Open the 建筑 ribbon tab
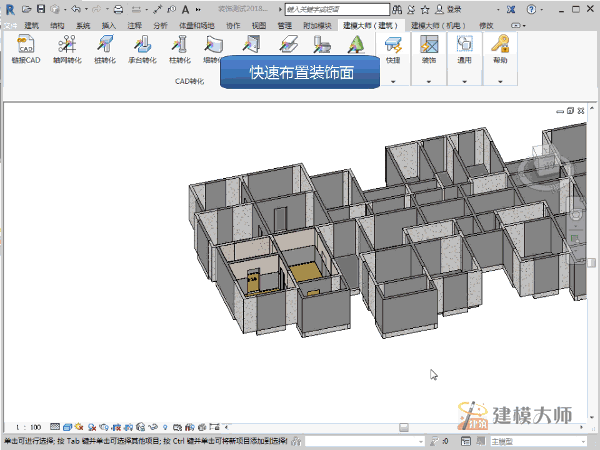The image size is (600, 450). [x=32, y=26]
